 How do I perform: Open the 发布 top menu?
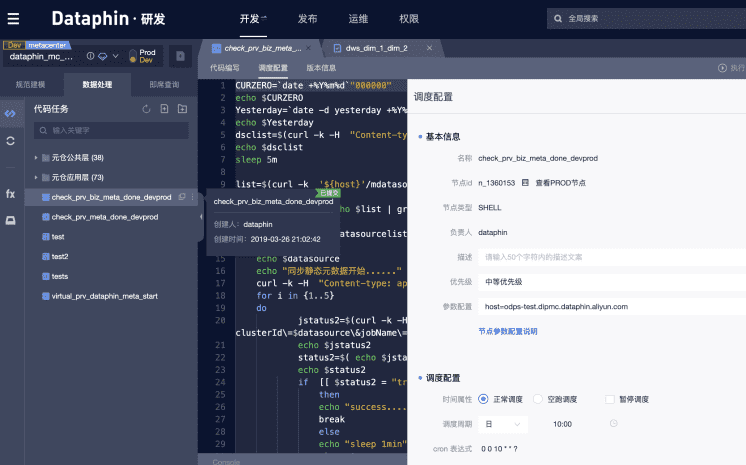(307, 19)
